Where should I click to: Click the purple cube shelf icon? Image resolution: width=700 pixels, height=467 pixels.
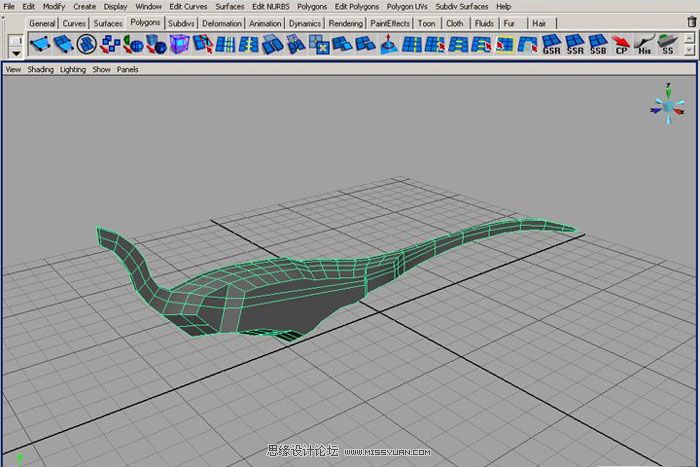pyautogui.click(x=180, y=44)
